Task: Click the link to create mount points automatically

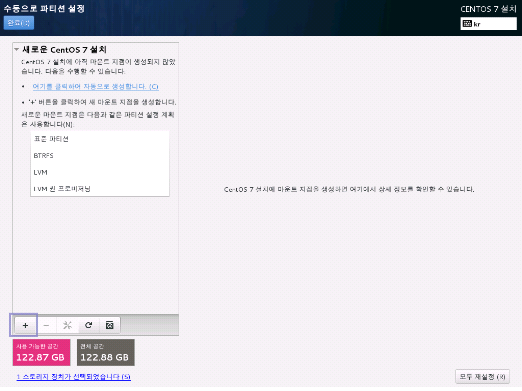Action: click(95, 87)
